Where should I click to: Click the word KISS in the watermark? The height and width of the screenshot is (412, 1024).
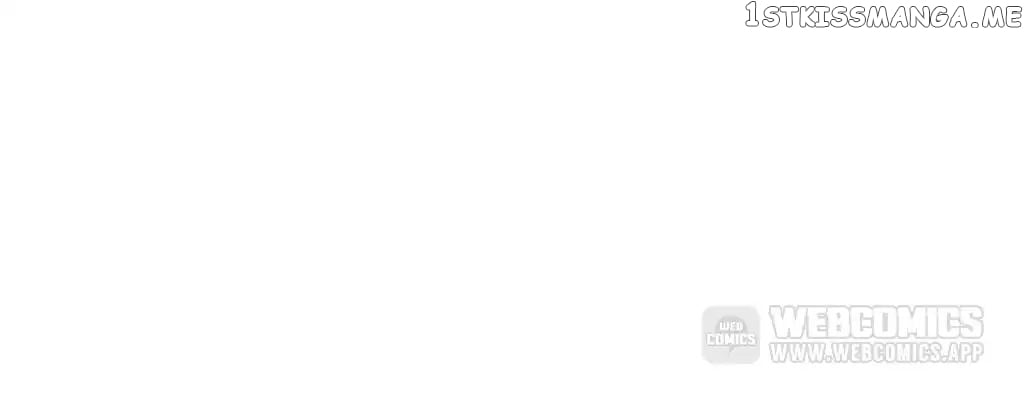(x=833, y=16)
